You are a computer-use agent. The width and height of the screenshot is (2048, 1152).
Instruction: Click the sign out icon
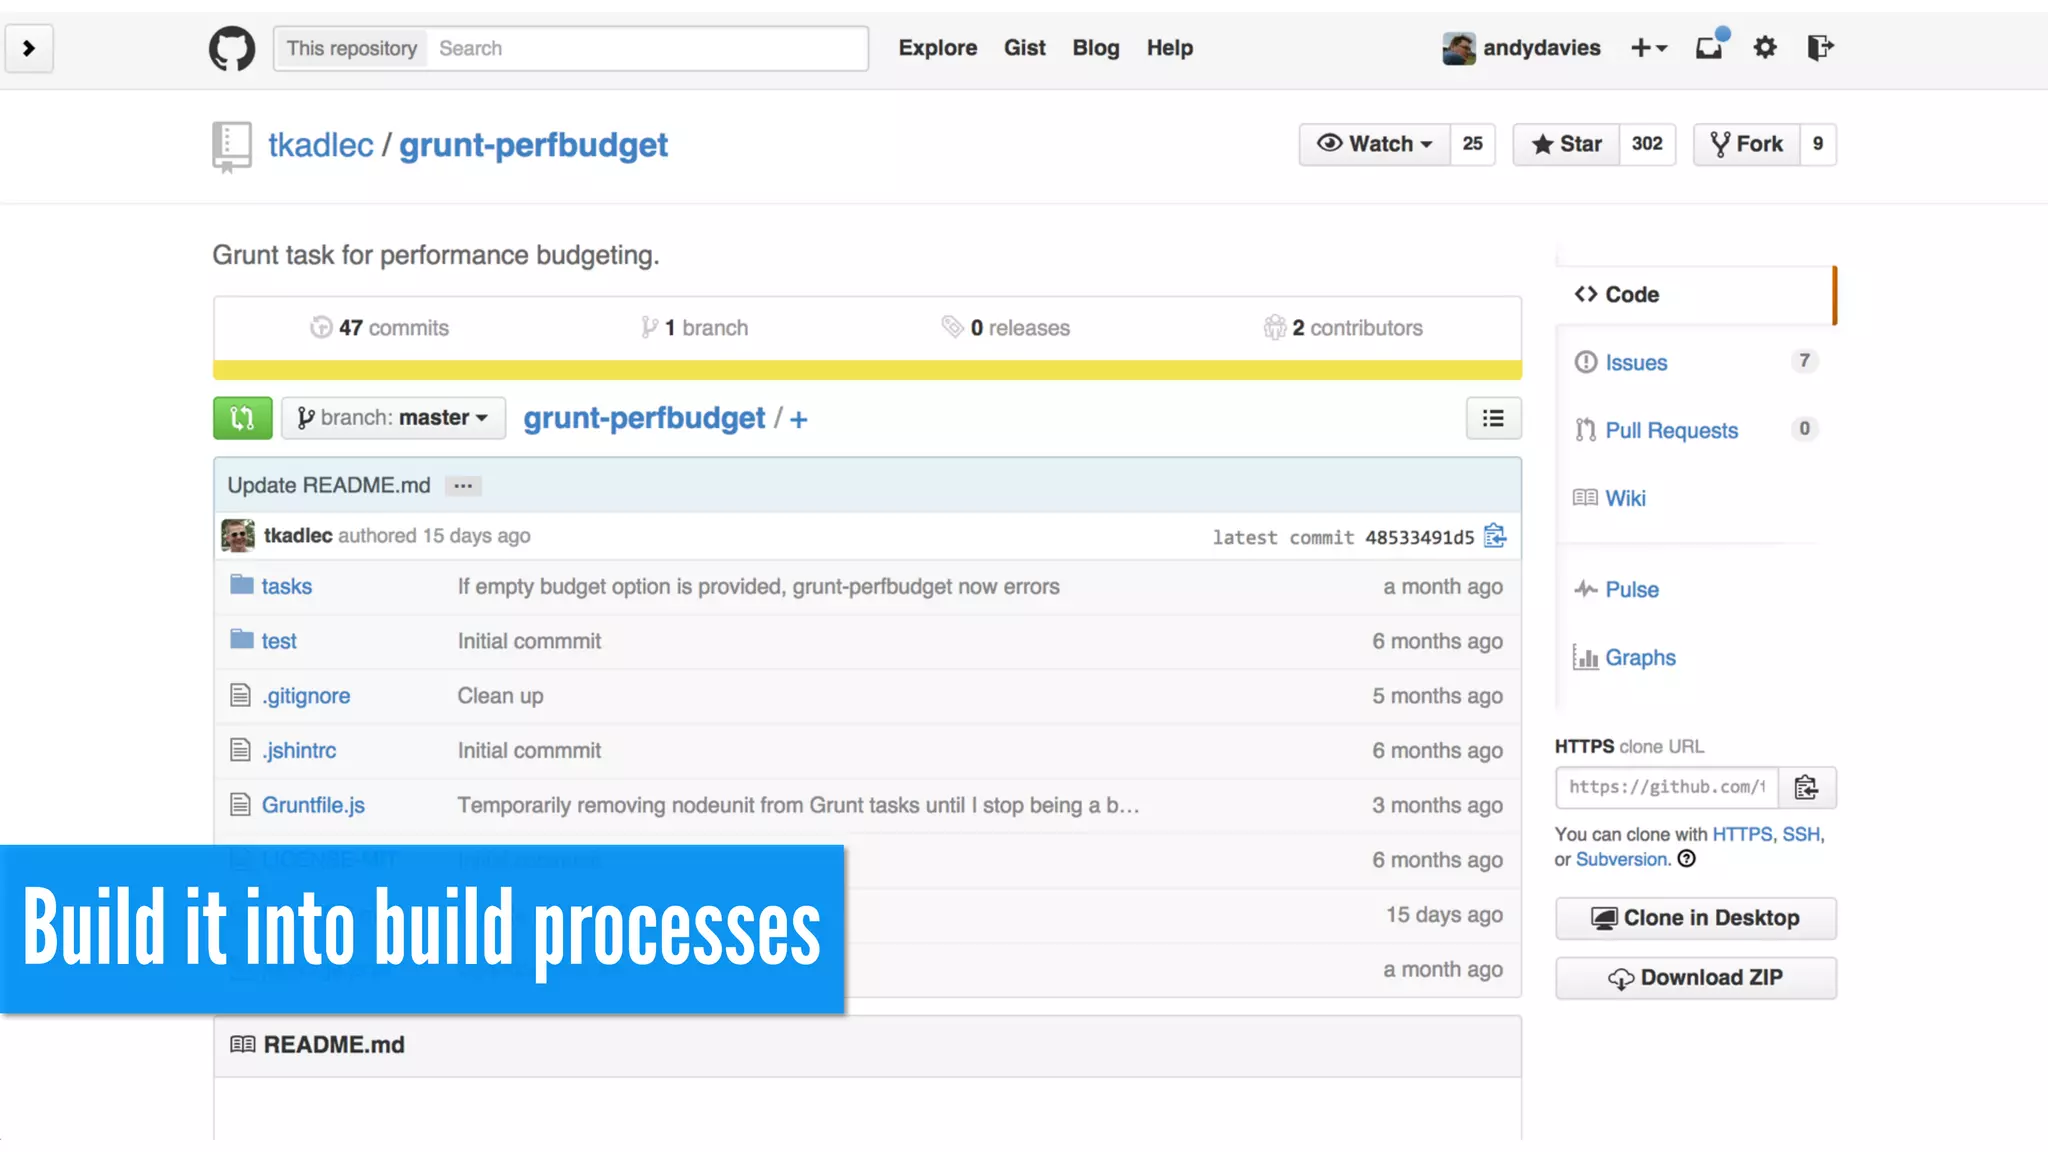click(1820, 47)
